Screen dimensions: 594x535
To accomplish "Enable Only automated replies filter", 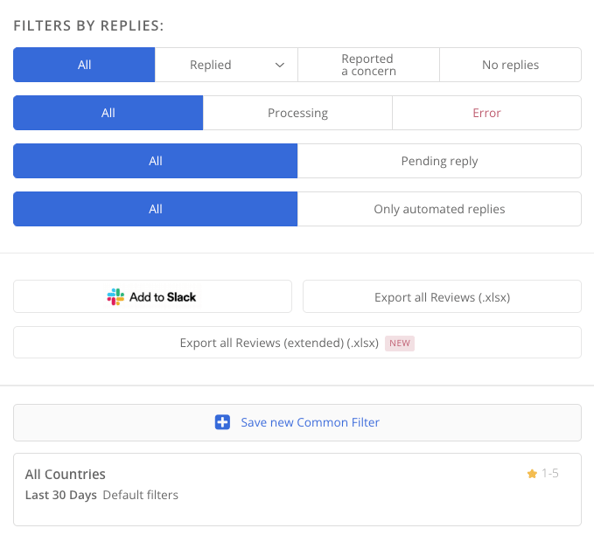I will pyautogui.click(x=439, y=209).
